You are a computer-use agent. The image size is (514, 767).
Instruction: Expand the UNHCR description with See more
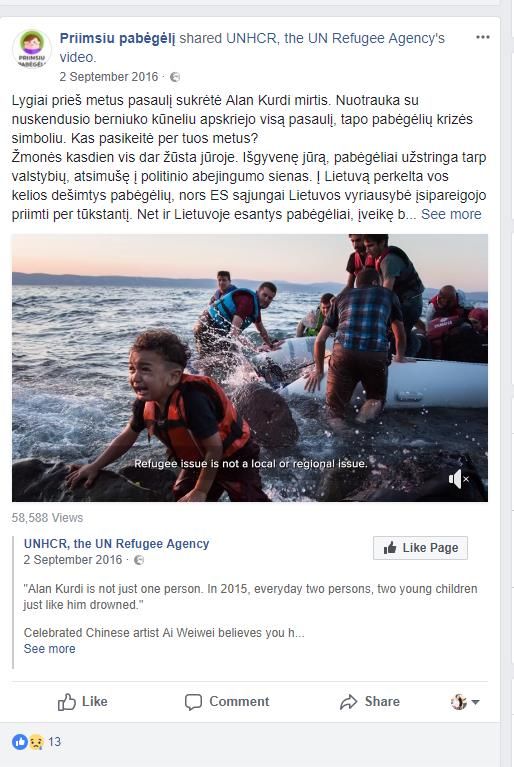(x=49, y=649)
